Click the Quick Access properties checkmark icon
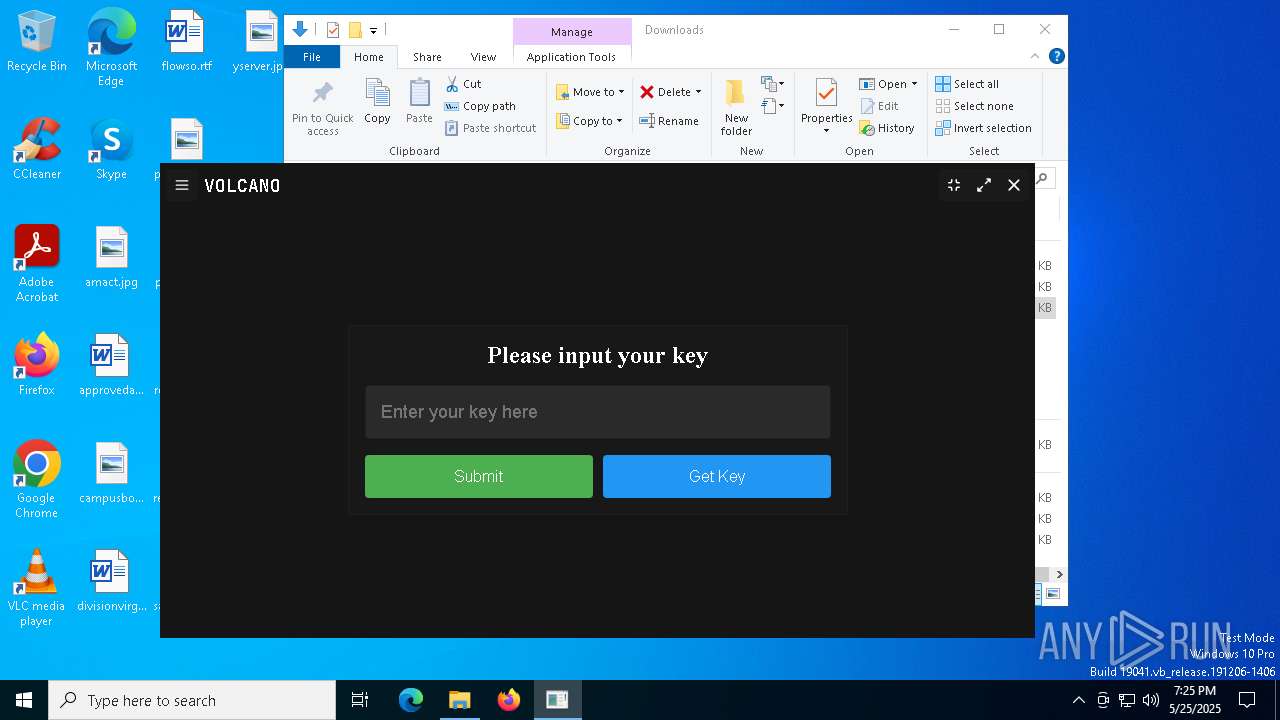The height and width of the screenshot is (720, 1280). pos(333,30)
